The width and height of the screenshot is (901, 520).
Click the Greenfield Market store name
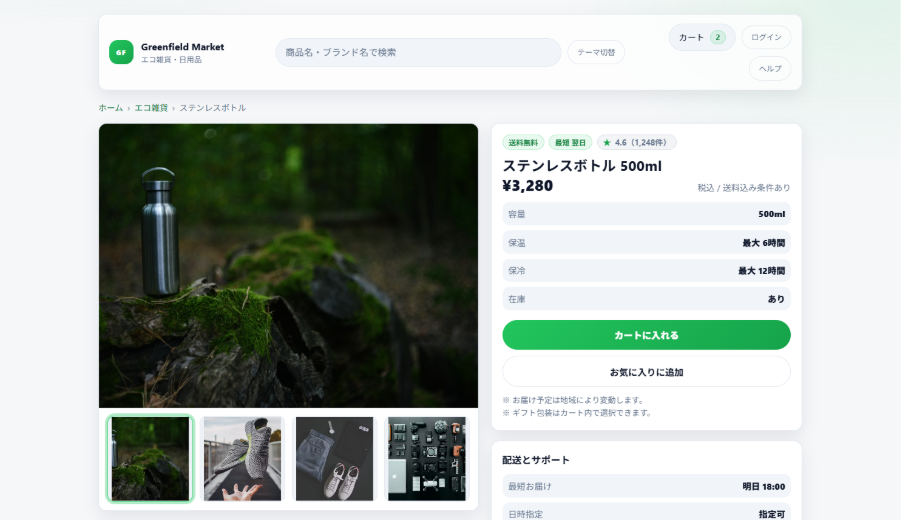(x=182, y=47)
